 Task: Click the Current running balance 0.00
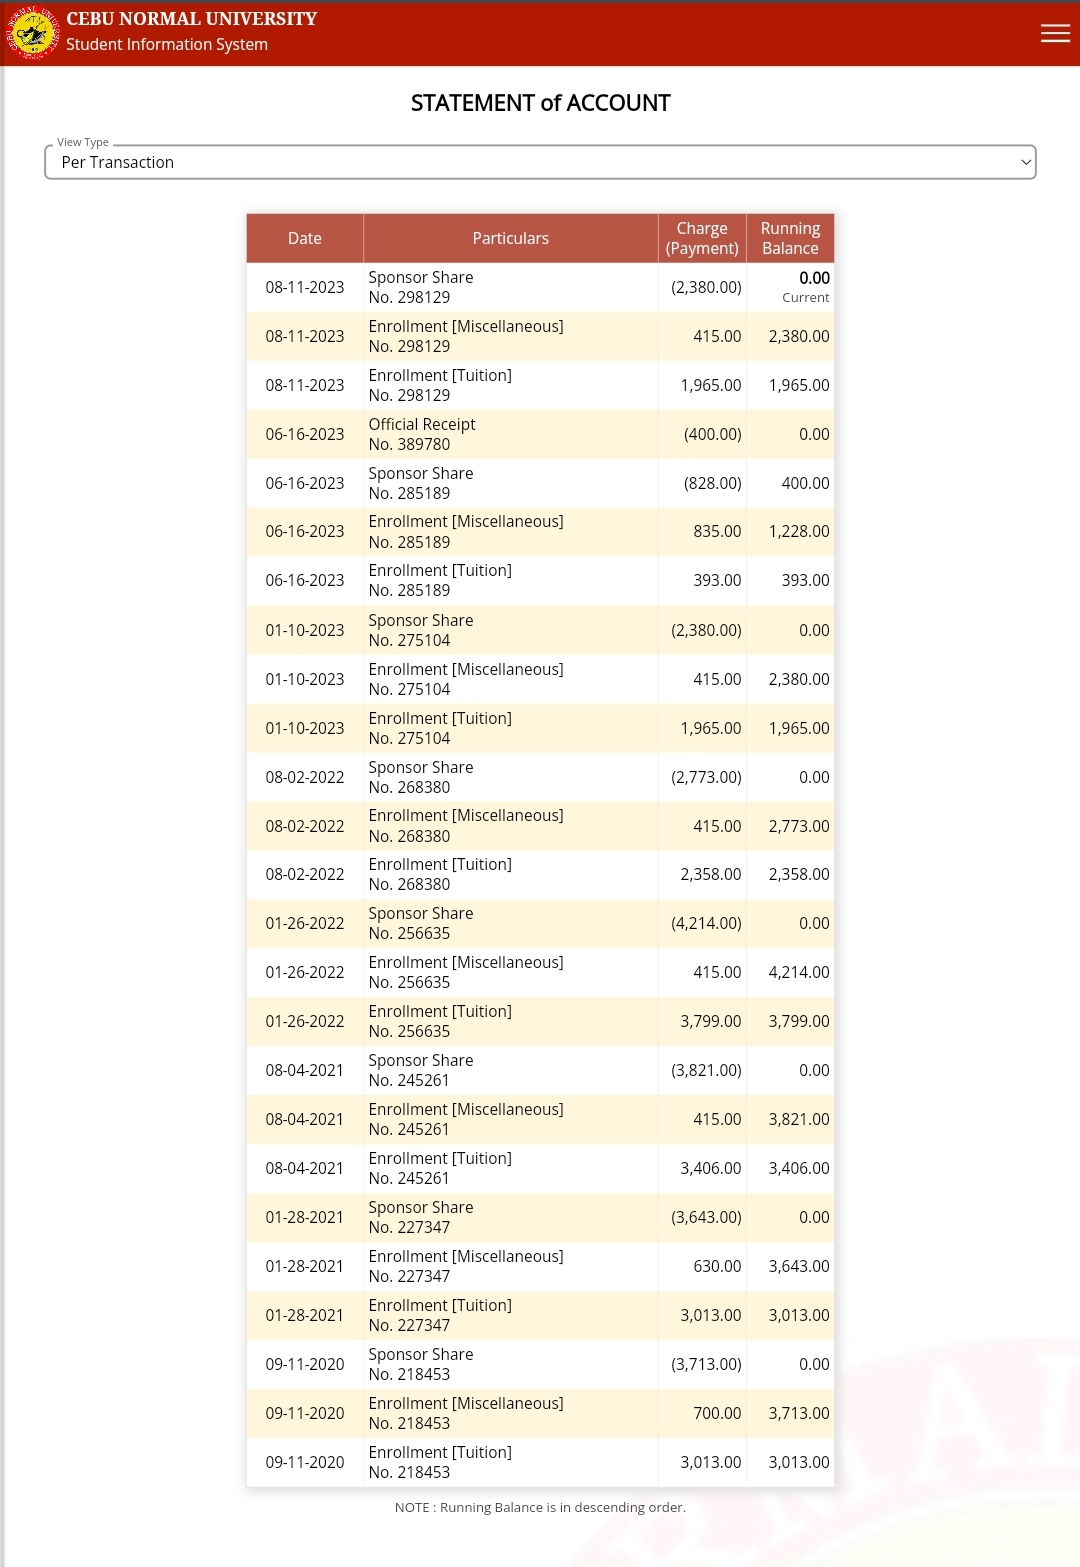[814, 279]
